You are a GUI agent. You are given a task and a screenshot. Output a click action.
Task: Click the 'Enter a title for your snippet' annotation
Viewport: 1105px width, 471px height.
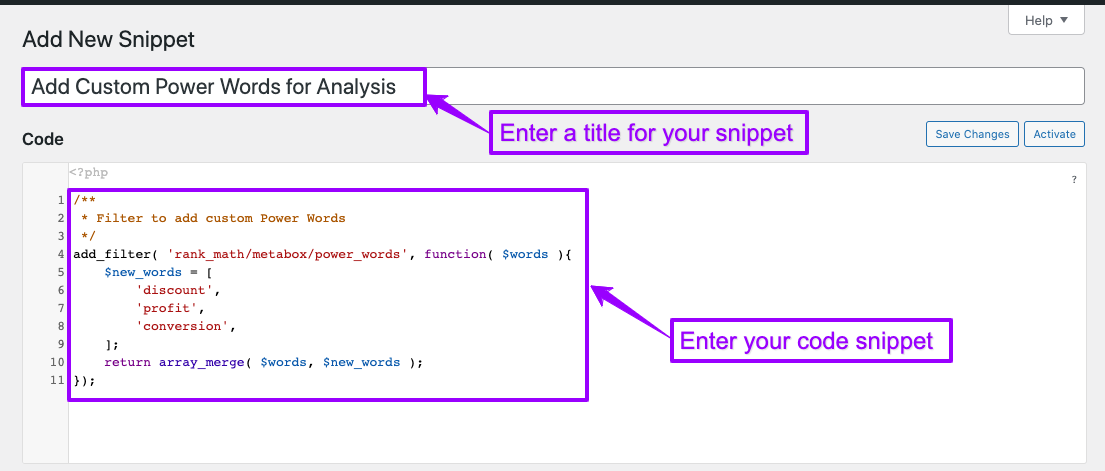(x=648, y=133)
